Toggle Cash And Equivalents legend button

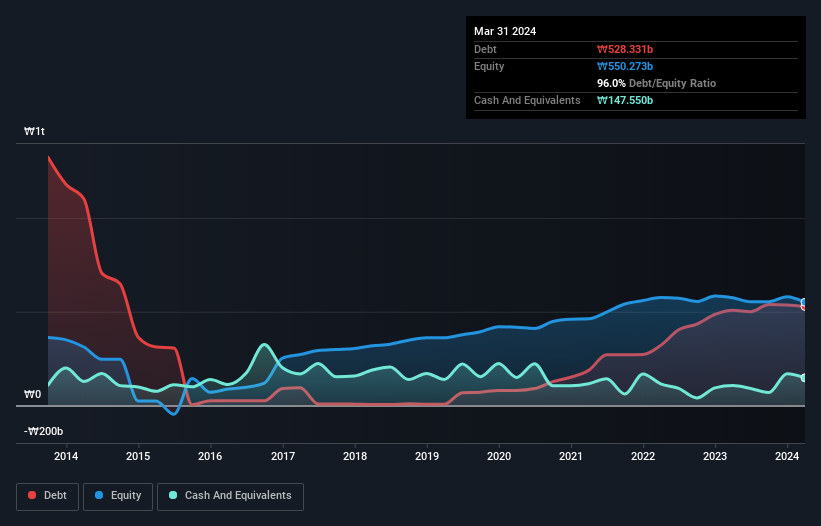(x=230, y=496)
